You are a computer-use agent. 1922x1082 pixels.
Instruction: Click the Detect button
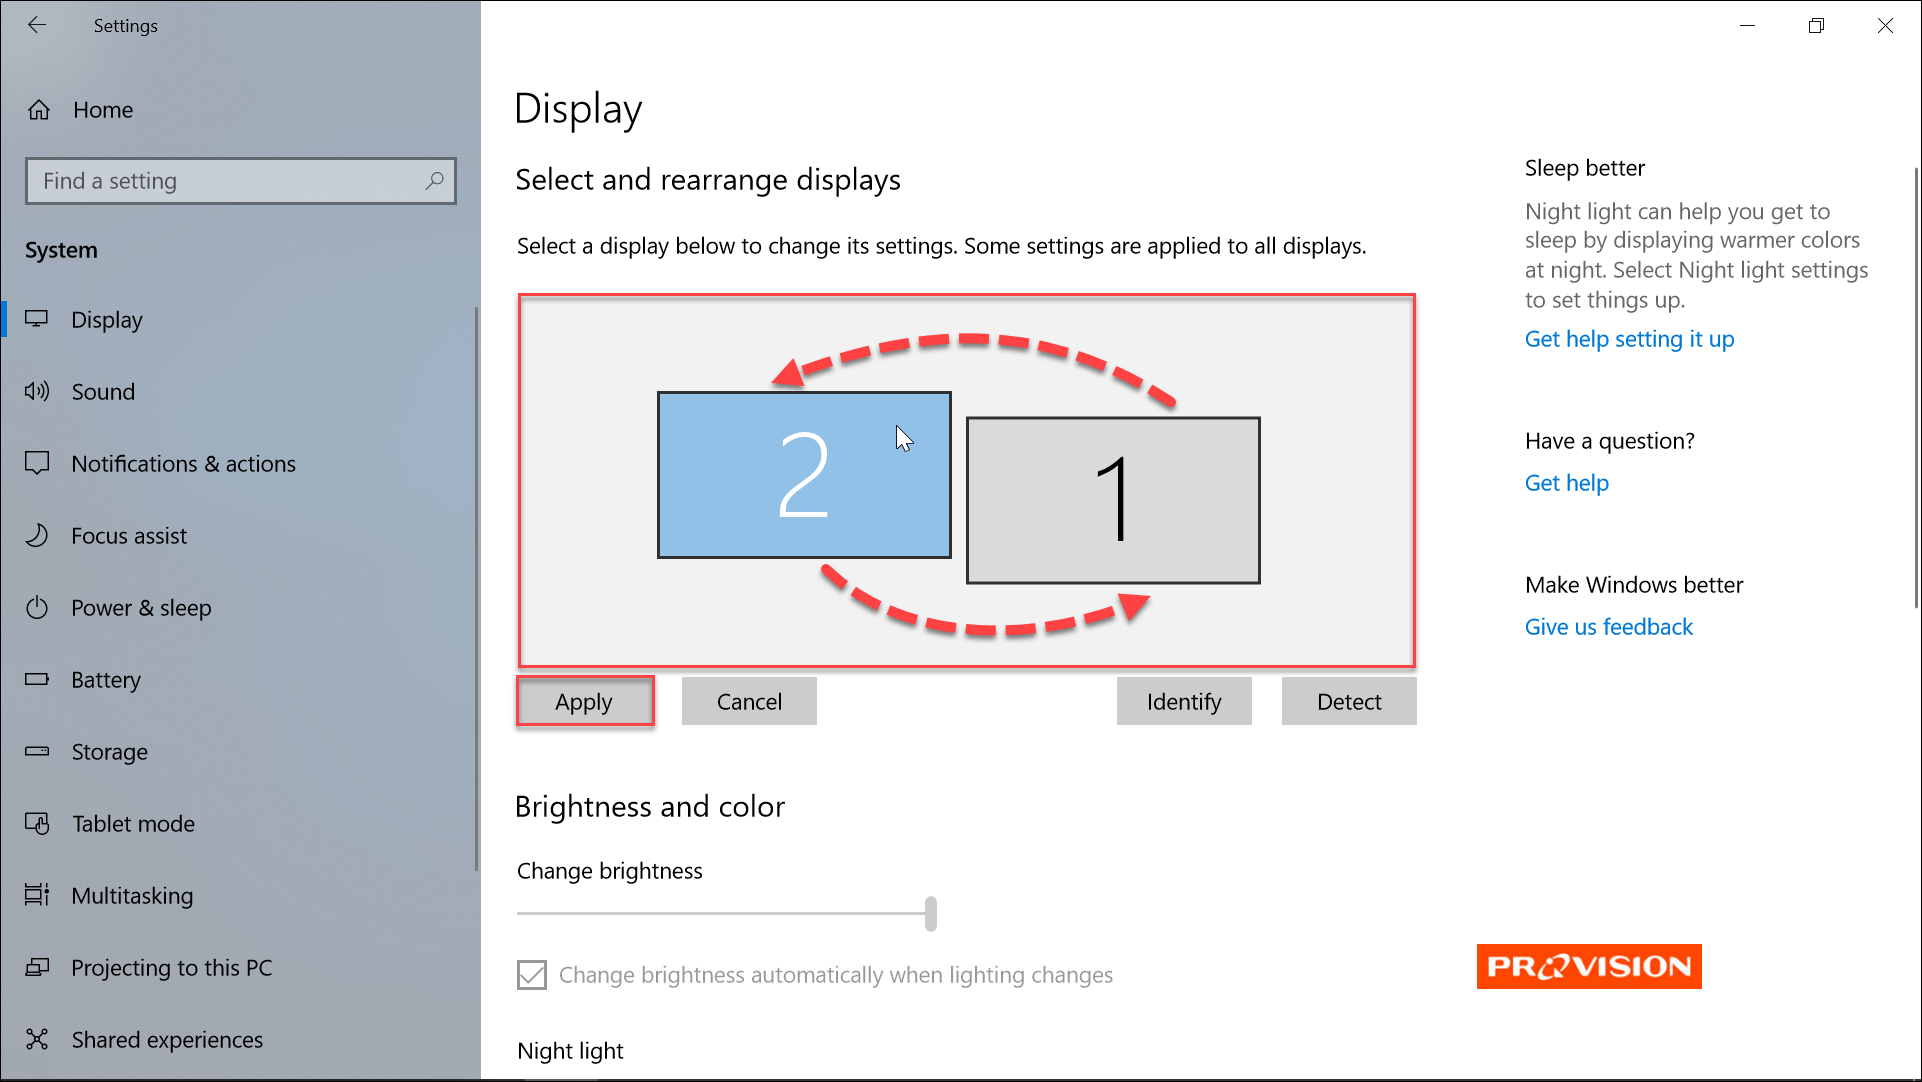1349,701
